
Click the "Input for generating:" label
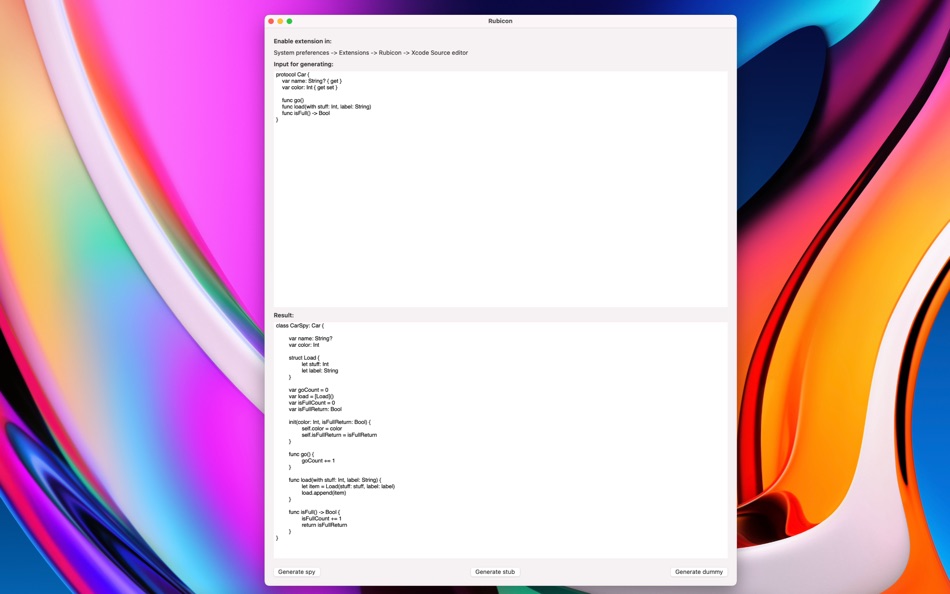tap(304, 64)
